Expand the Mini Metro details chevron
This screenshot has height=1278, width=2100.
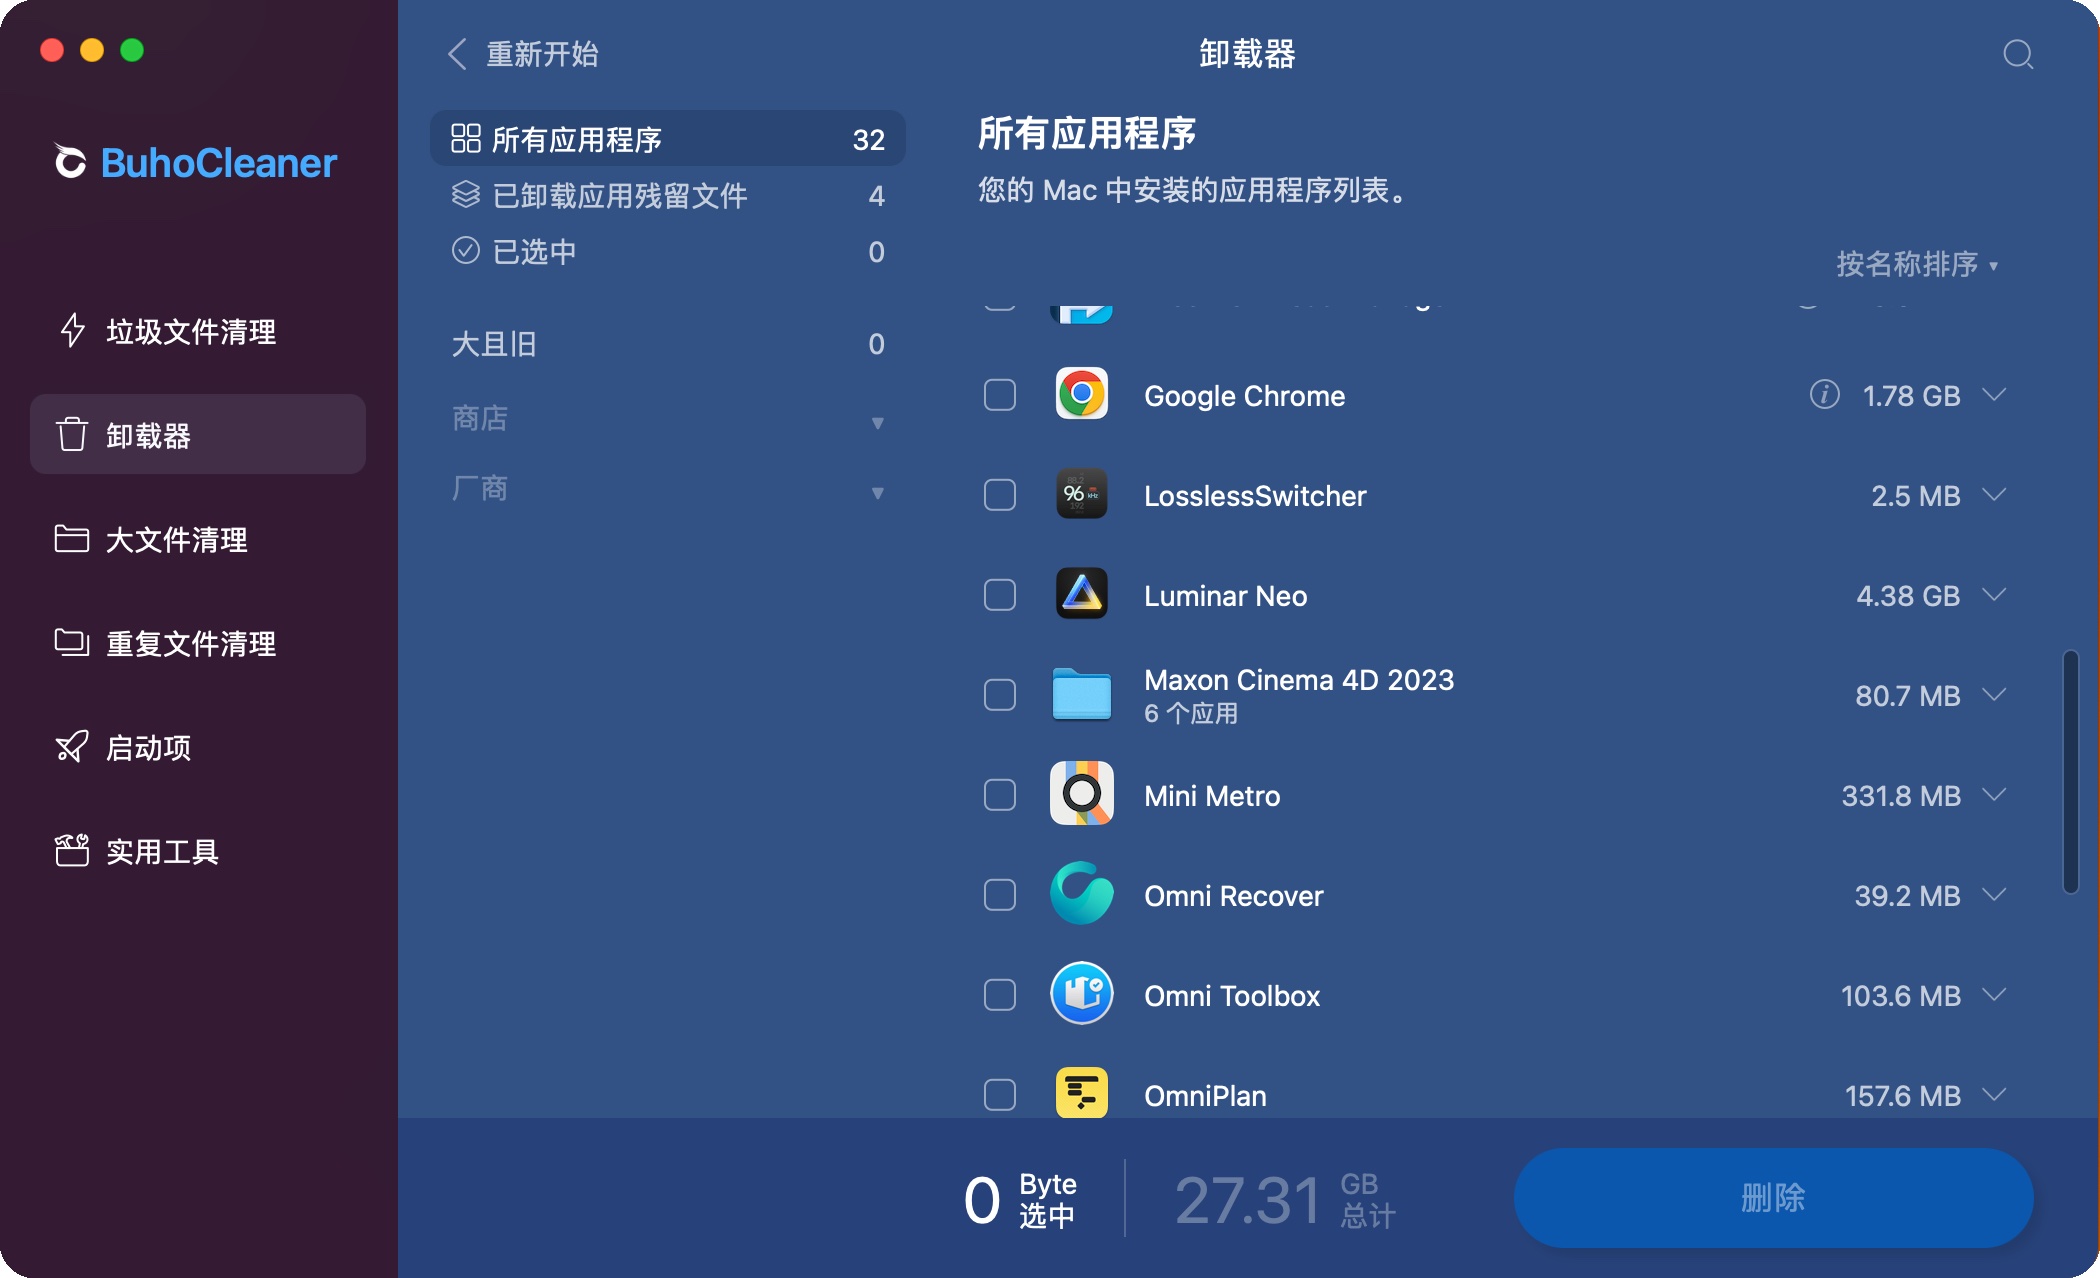[x=1994, y=795]
